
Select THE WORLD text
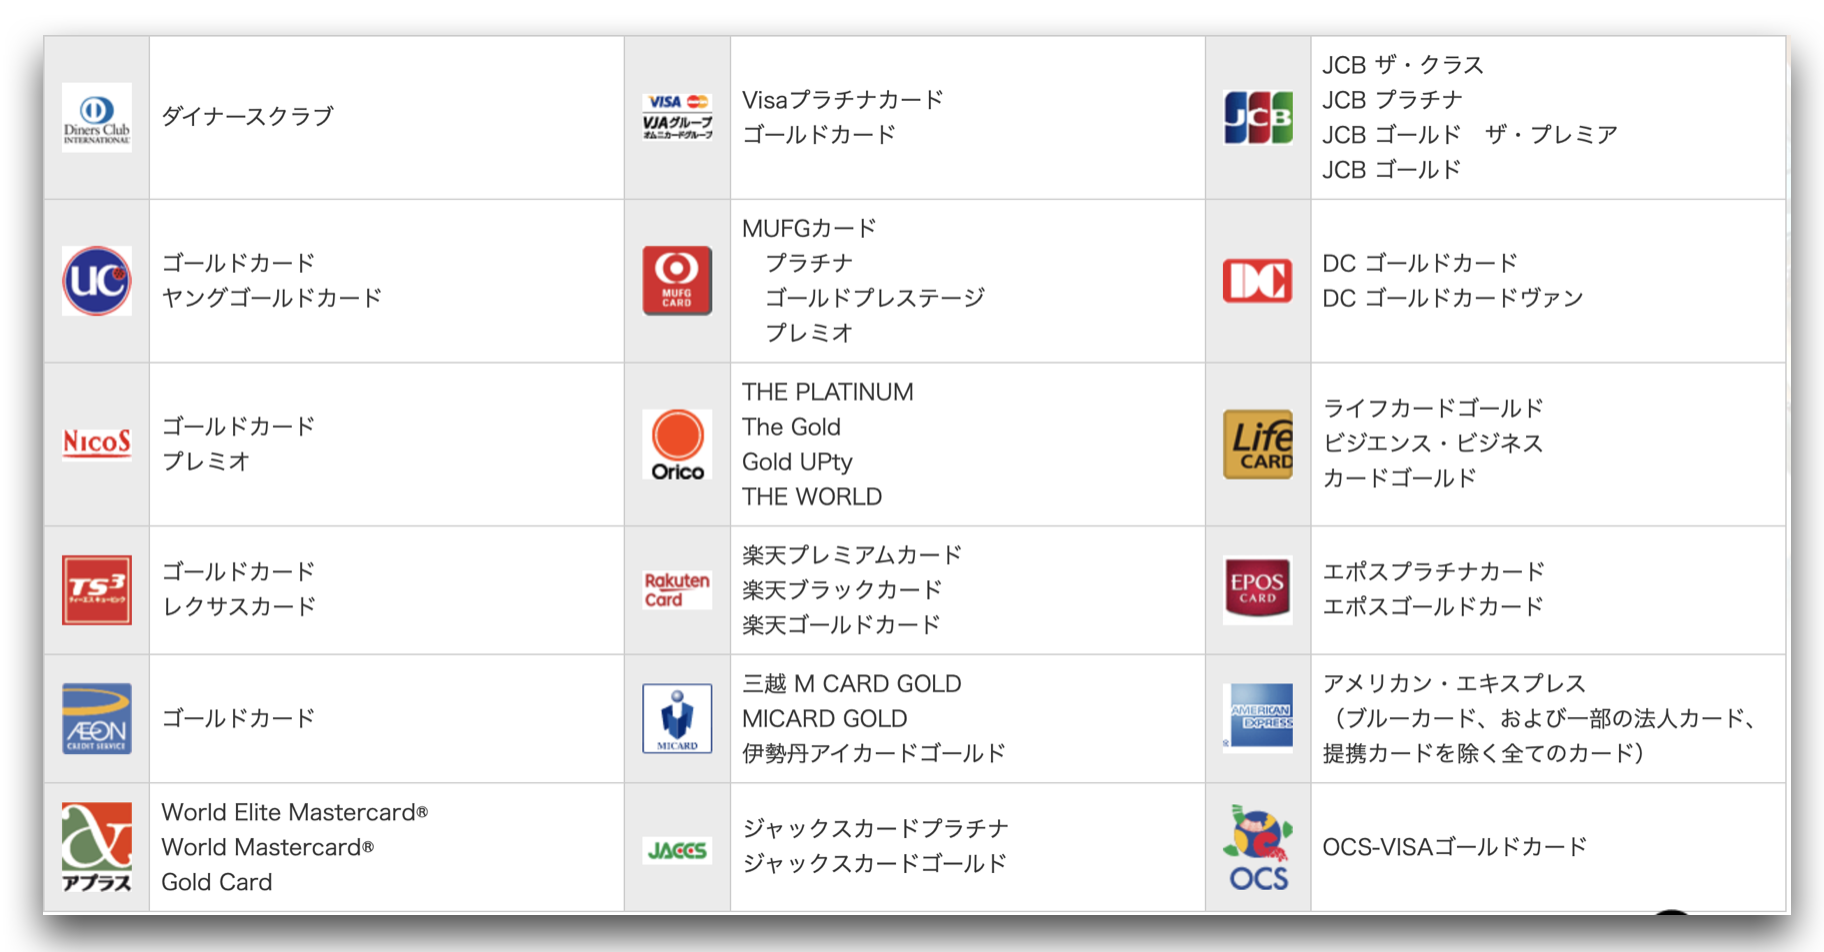click(x=812, y=497)
